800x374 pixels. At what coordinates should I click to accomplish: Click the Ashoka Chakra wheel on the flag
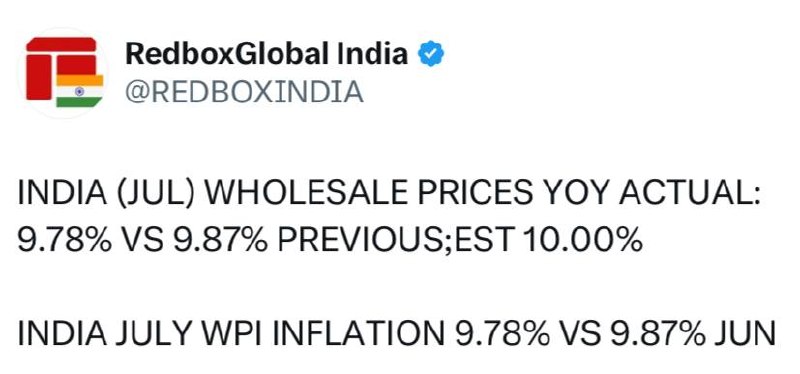coord(80,91)
